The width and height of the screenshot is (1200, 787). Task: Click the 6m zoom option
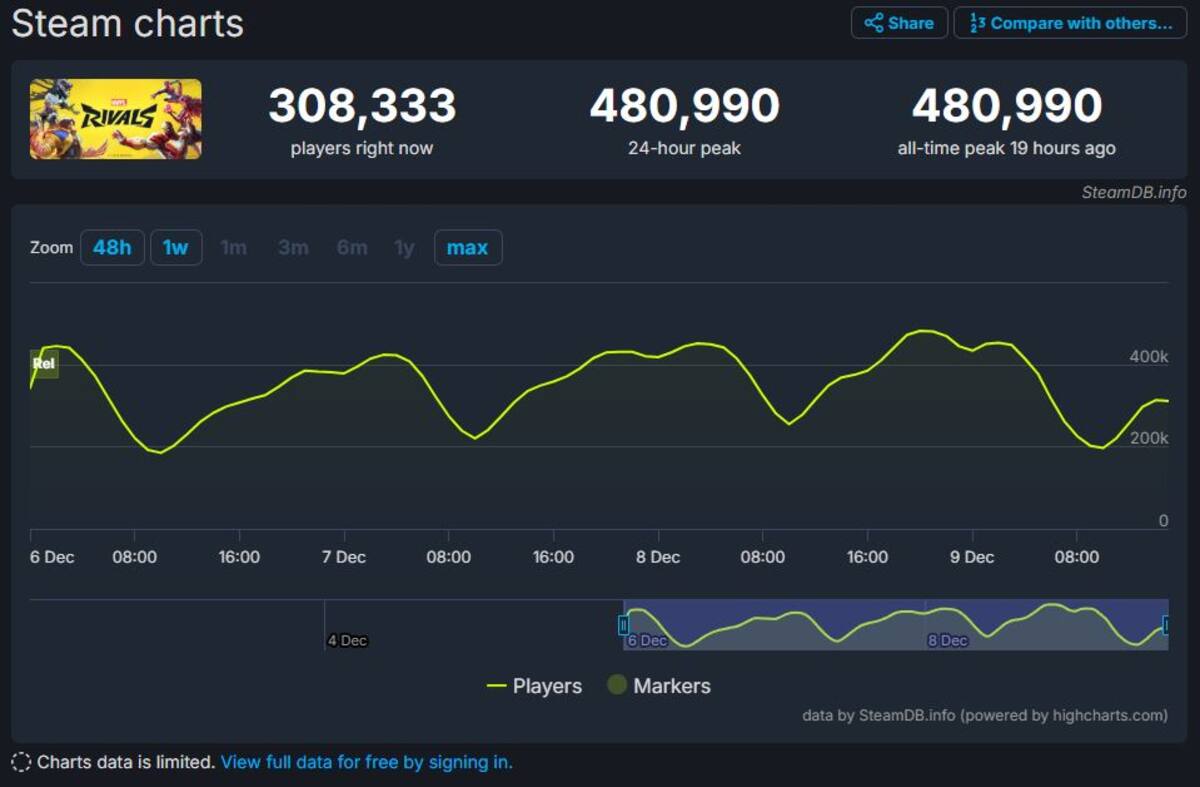click(x=352, y=248)
